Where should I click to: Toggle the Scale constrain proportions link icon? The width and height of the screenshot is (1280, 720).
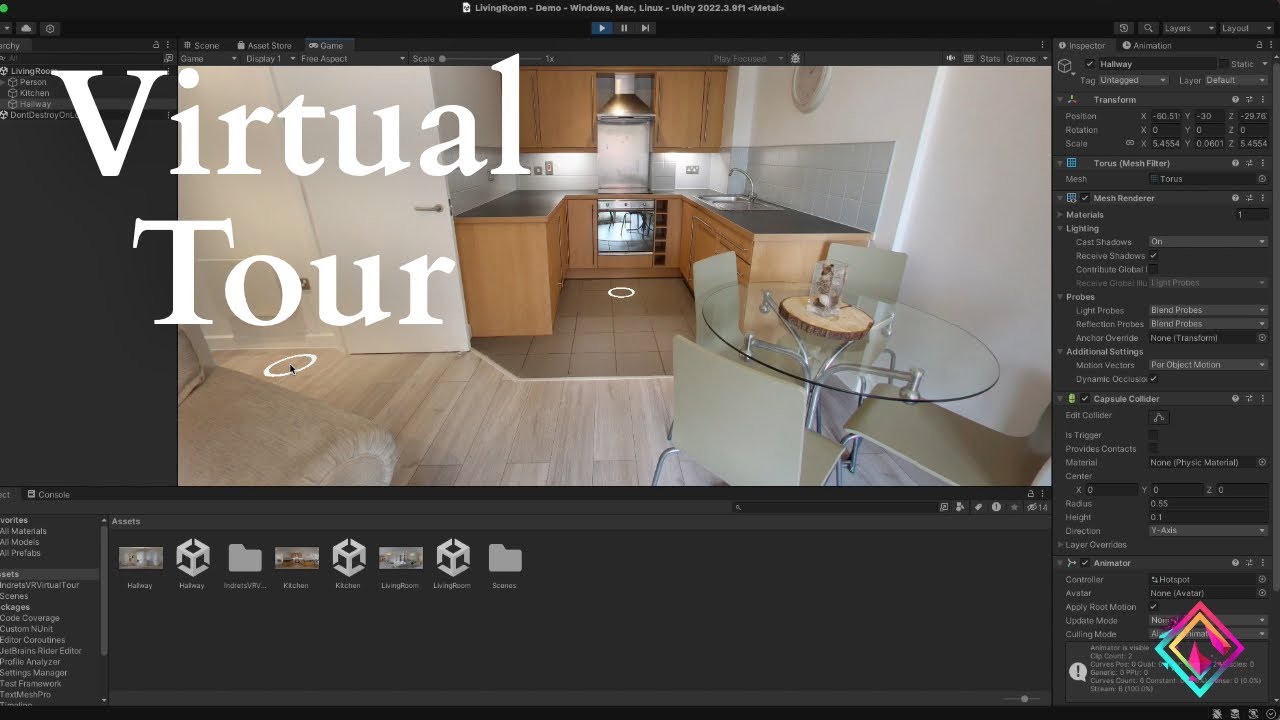[x=1129, y=143]
